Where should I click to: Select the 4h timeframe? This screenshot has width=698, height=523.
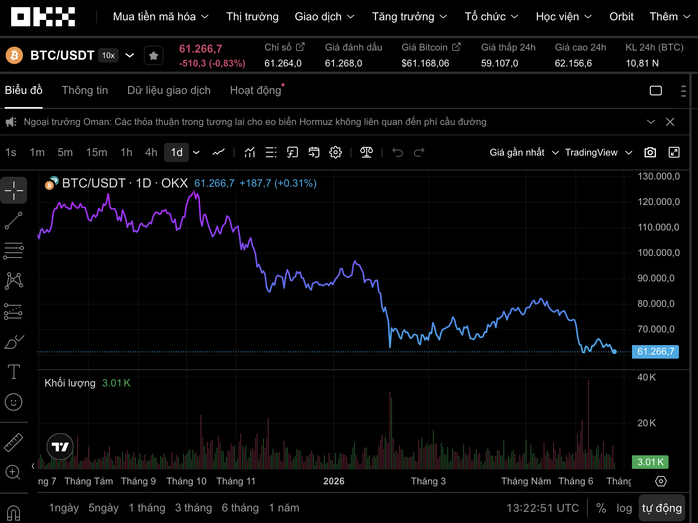click(151, 153)
